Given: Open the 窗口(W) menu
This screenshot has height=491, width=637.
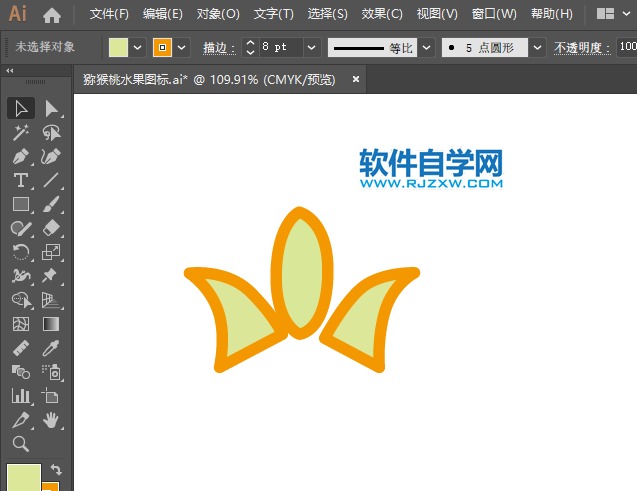Looking at the screenshot, I should (x=494, y=14).
